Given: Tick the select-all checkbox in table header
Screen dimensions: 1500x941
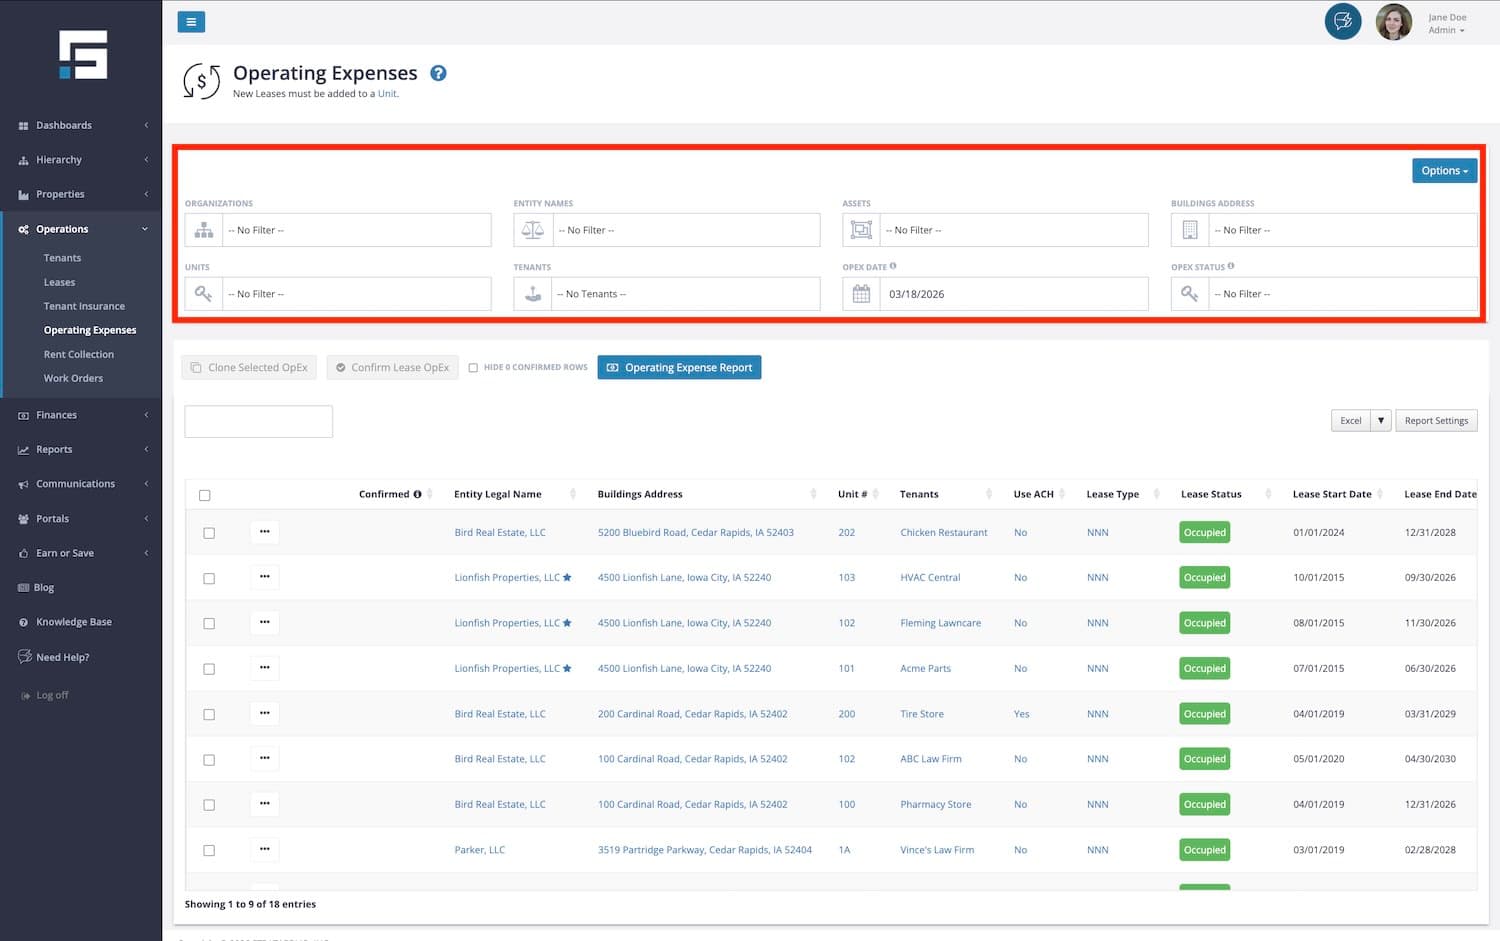Looking at the screenshot, I should (x=205, y=495).
